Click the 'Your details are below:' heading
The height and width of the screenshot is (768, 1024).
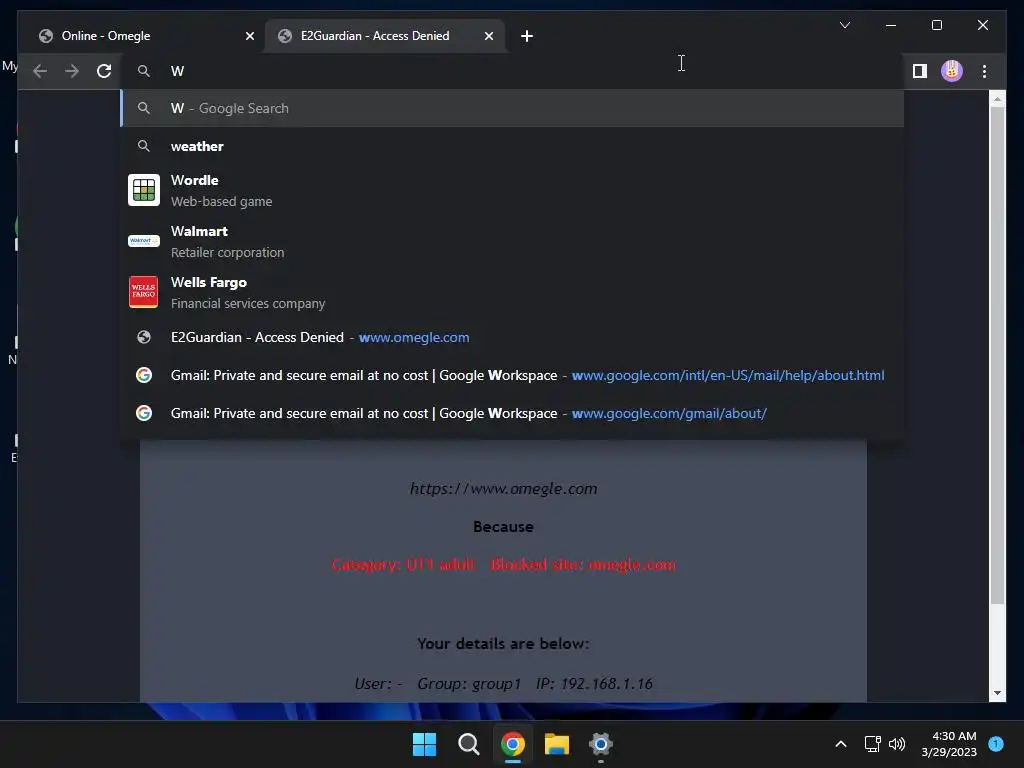point(504,644)
